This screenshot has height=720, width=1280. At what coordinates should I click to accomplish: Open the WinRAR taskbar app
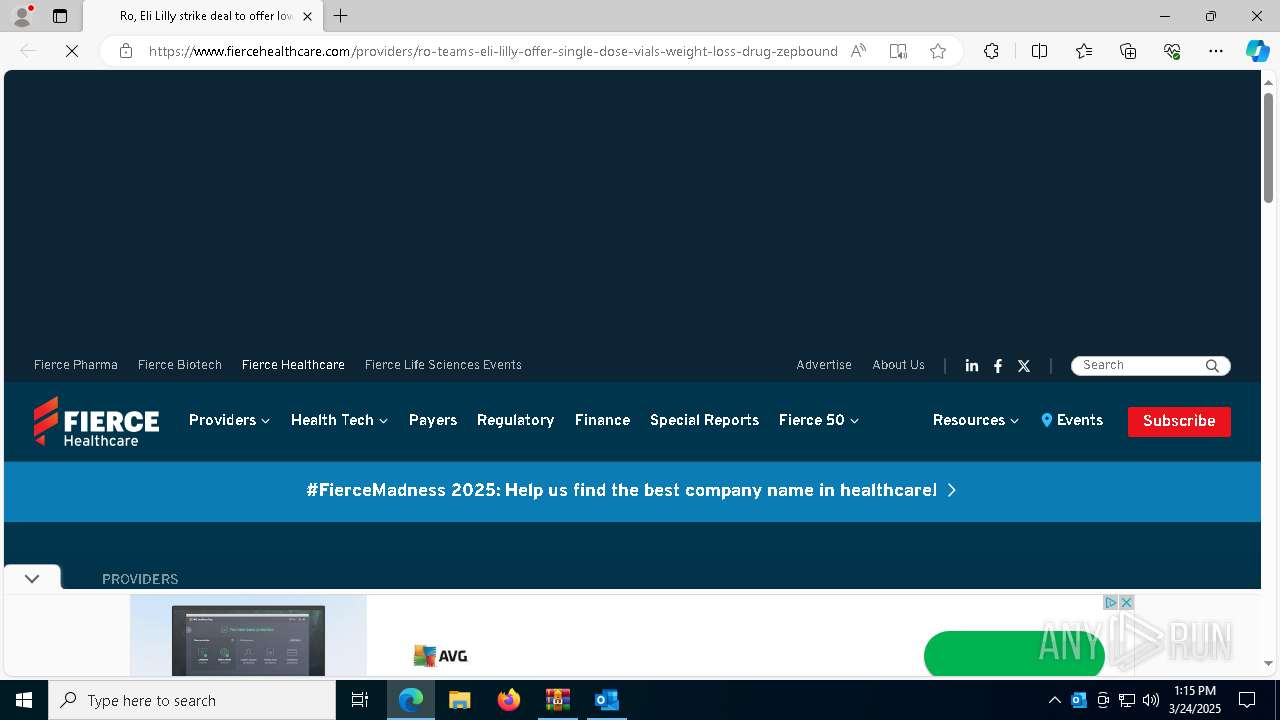pos(558,700)
